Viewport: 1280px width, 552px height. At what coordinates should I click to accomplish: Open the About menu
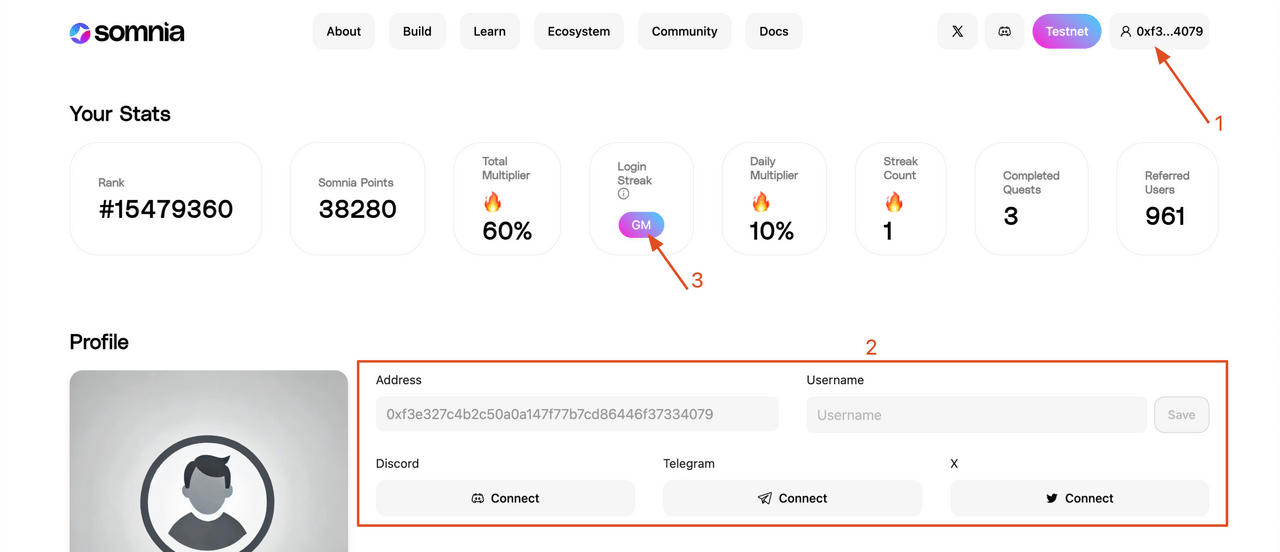coord(343,32)
